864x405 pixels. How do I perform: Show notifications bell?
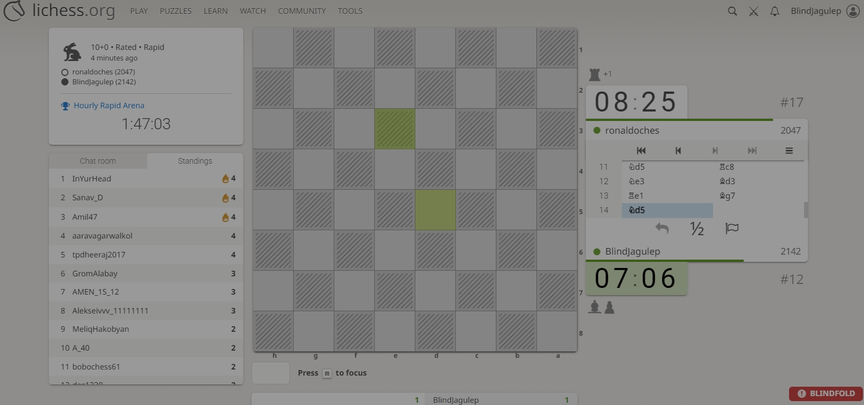tap(774, 11)
